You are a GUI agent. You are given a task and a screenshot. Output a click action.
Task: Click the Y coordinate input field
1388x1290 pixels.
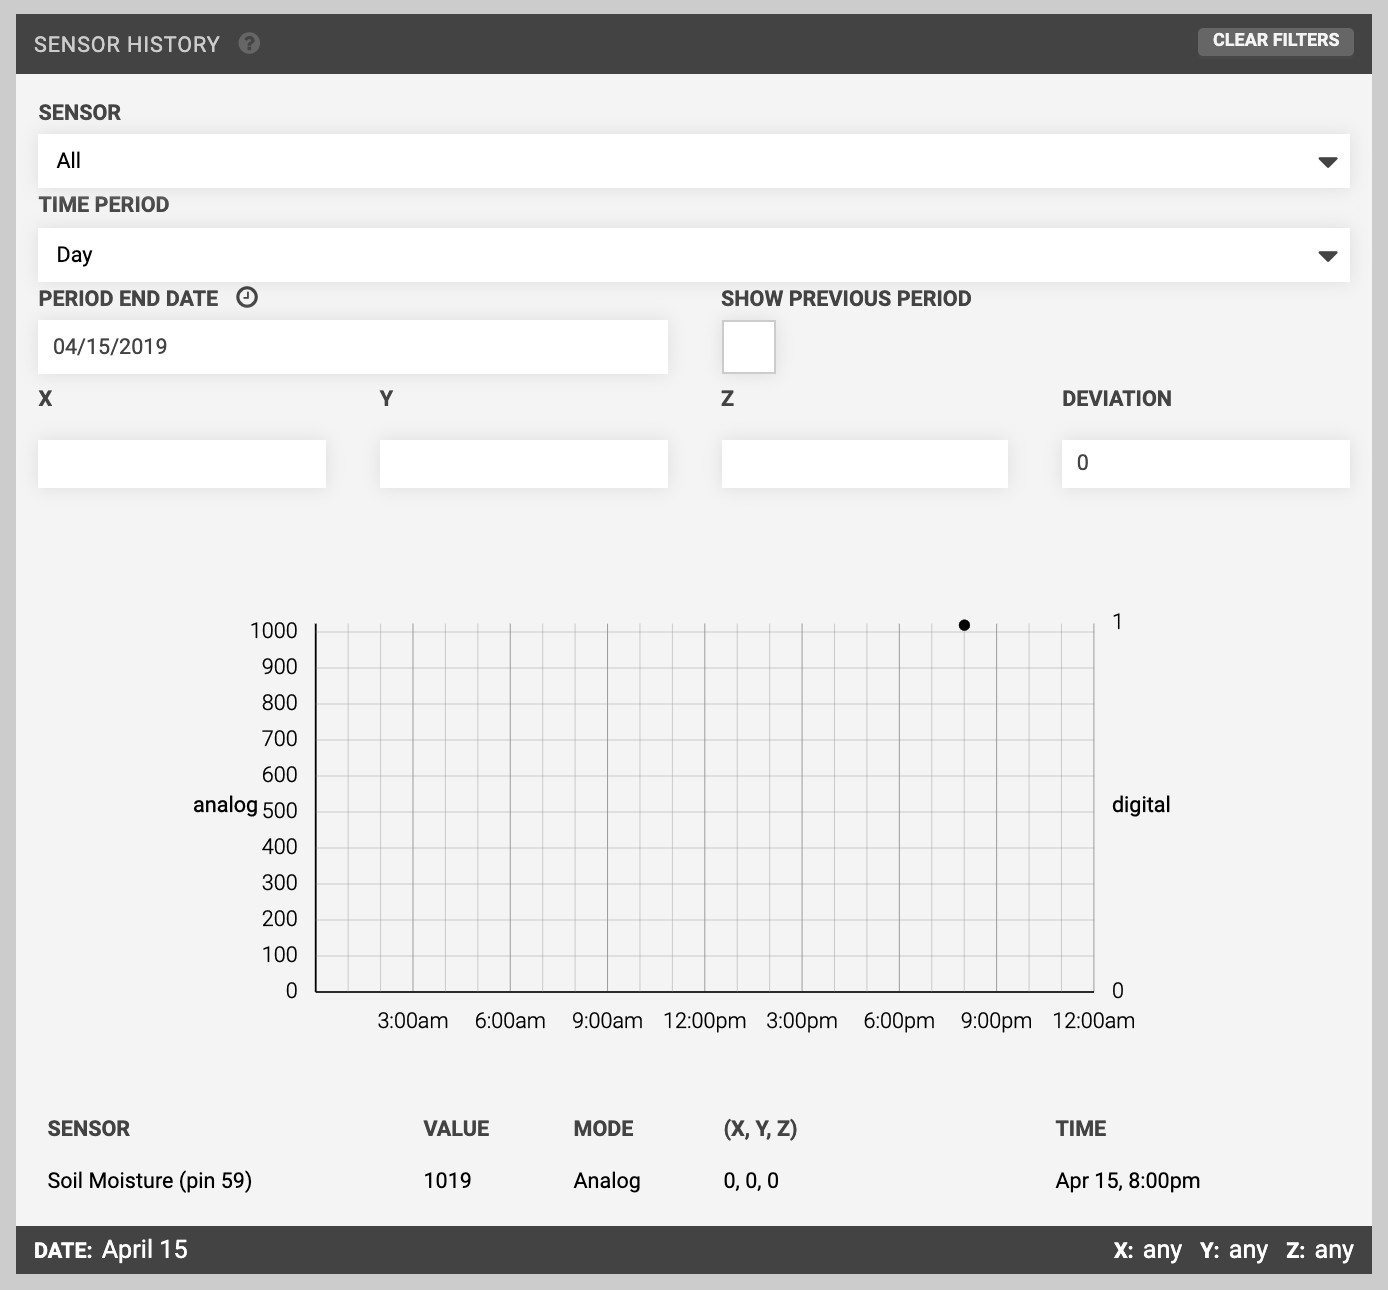click(x=523, y=464)
